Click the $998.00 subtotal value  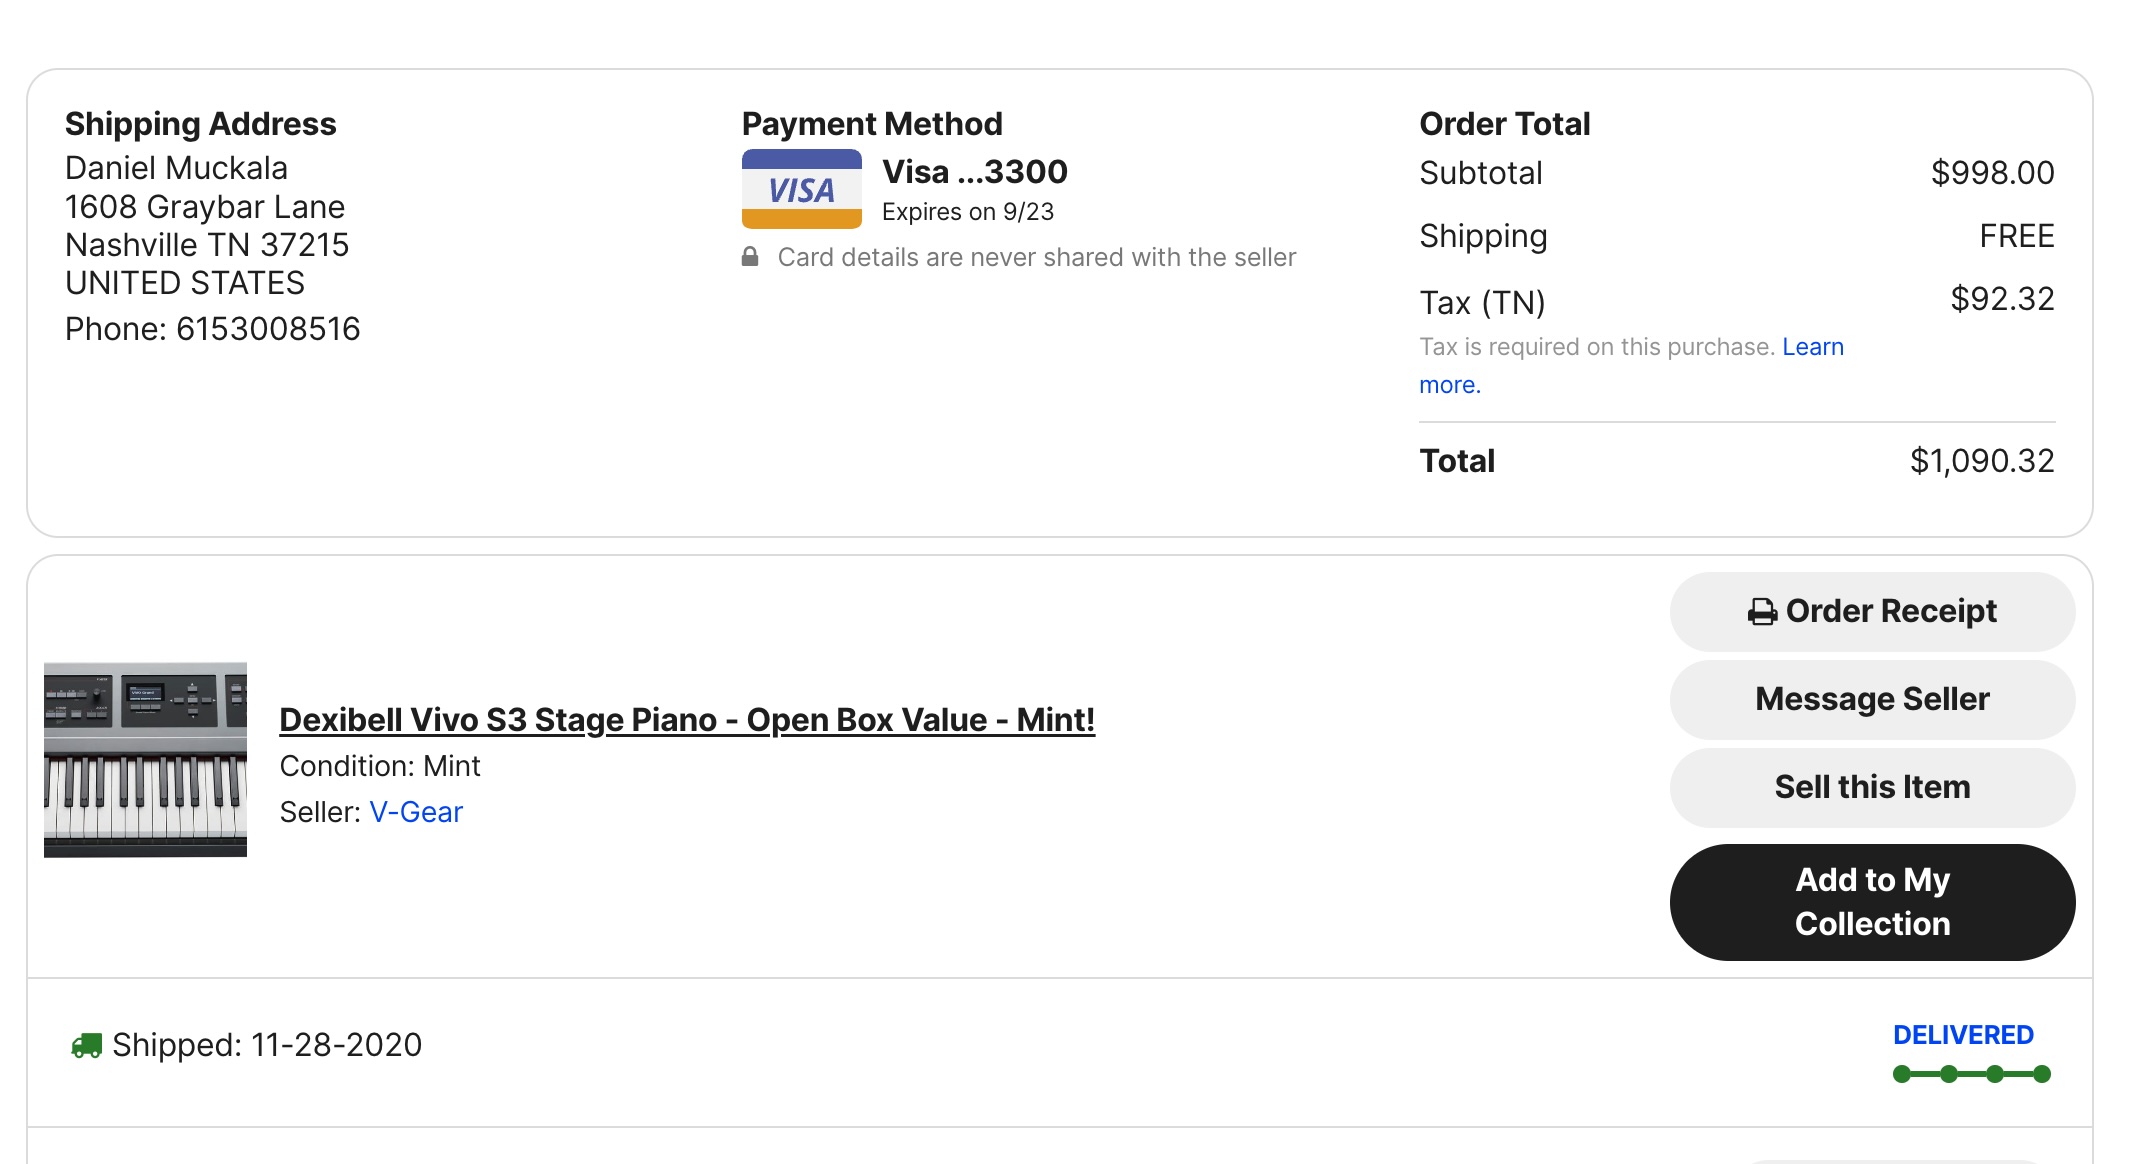(x=1991, y=173)
